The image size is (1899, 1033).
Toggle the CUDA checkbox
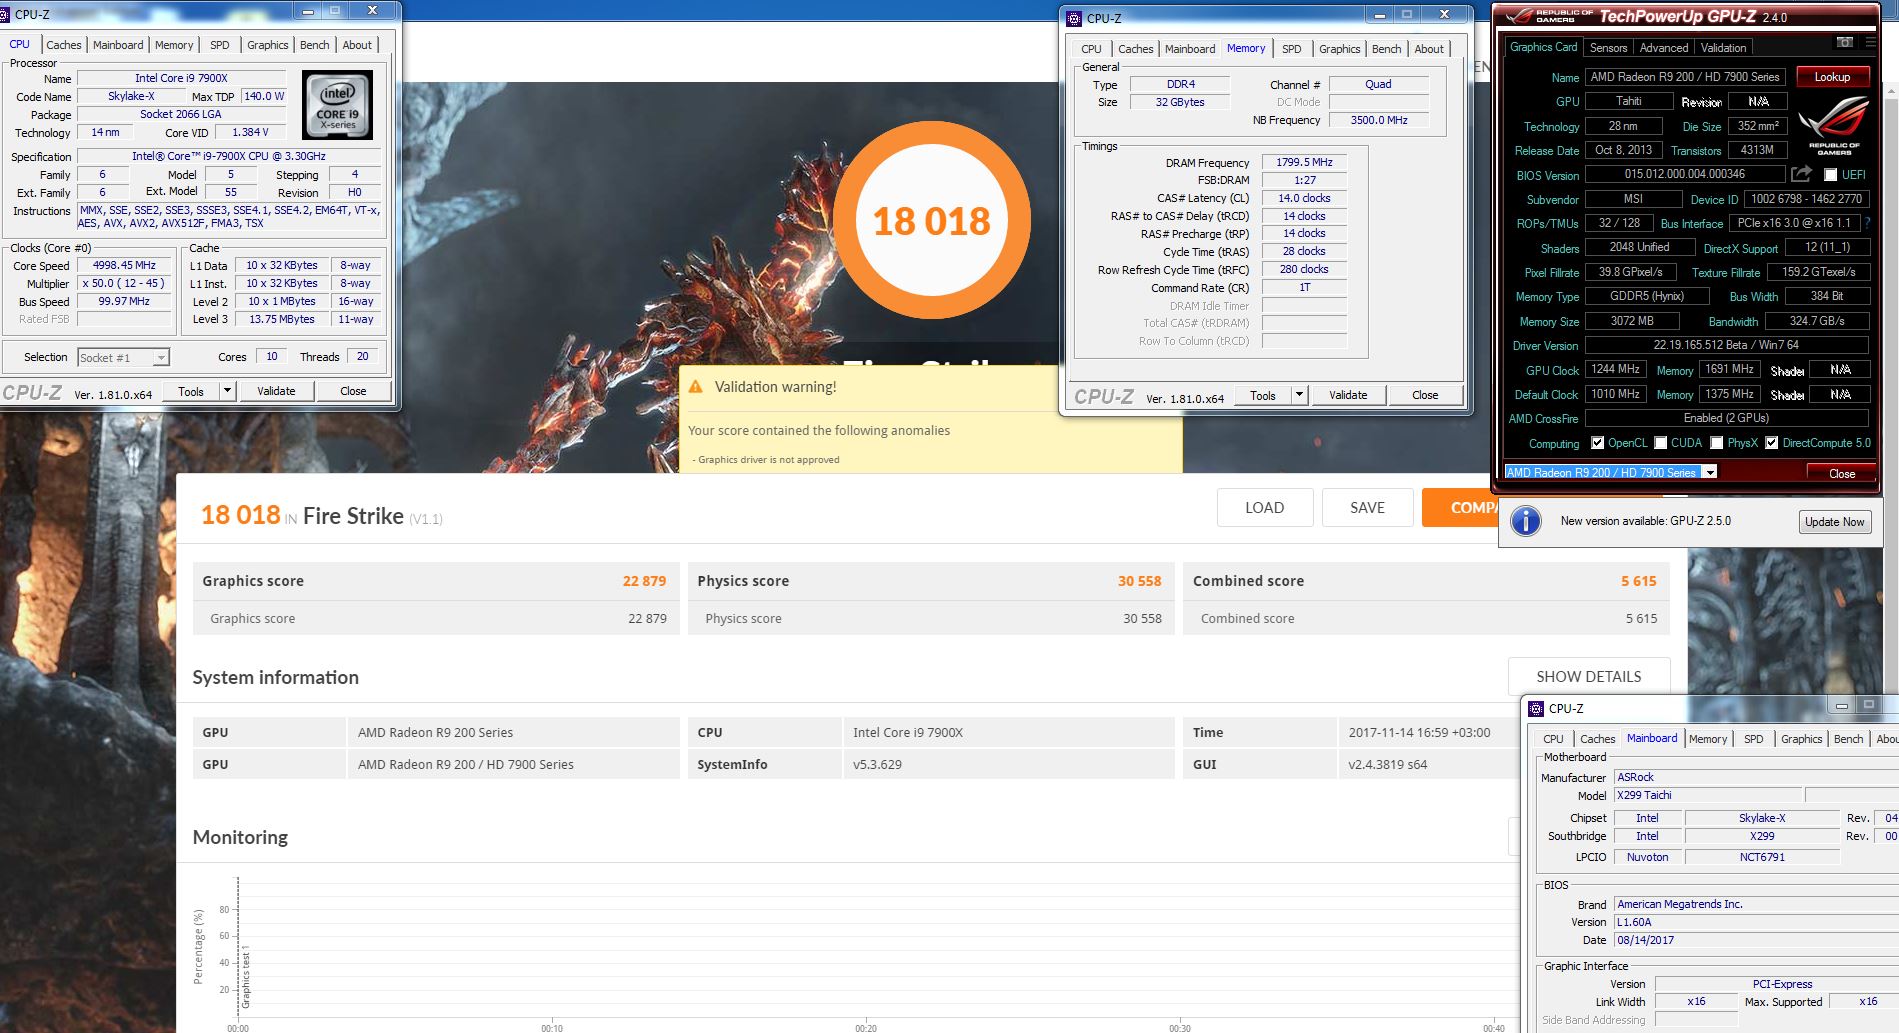click(1660, 443)
